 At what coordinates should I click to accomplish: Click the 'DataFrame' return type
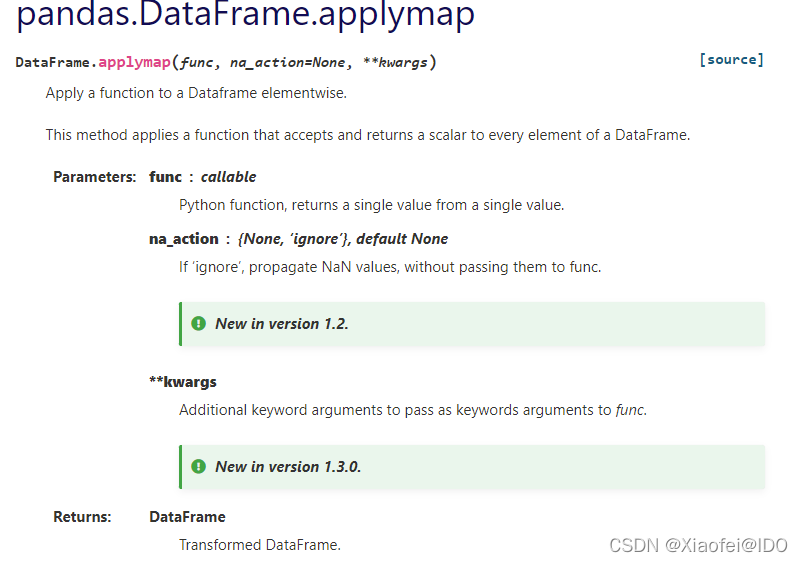click(187, 517)
